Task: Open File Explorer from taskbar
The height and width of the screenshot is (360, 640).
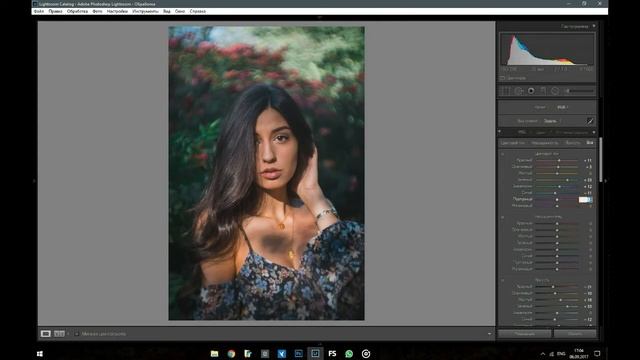Action: [214, 353]
